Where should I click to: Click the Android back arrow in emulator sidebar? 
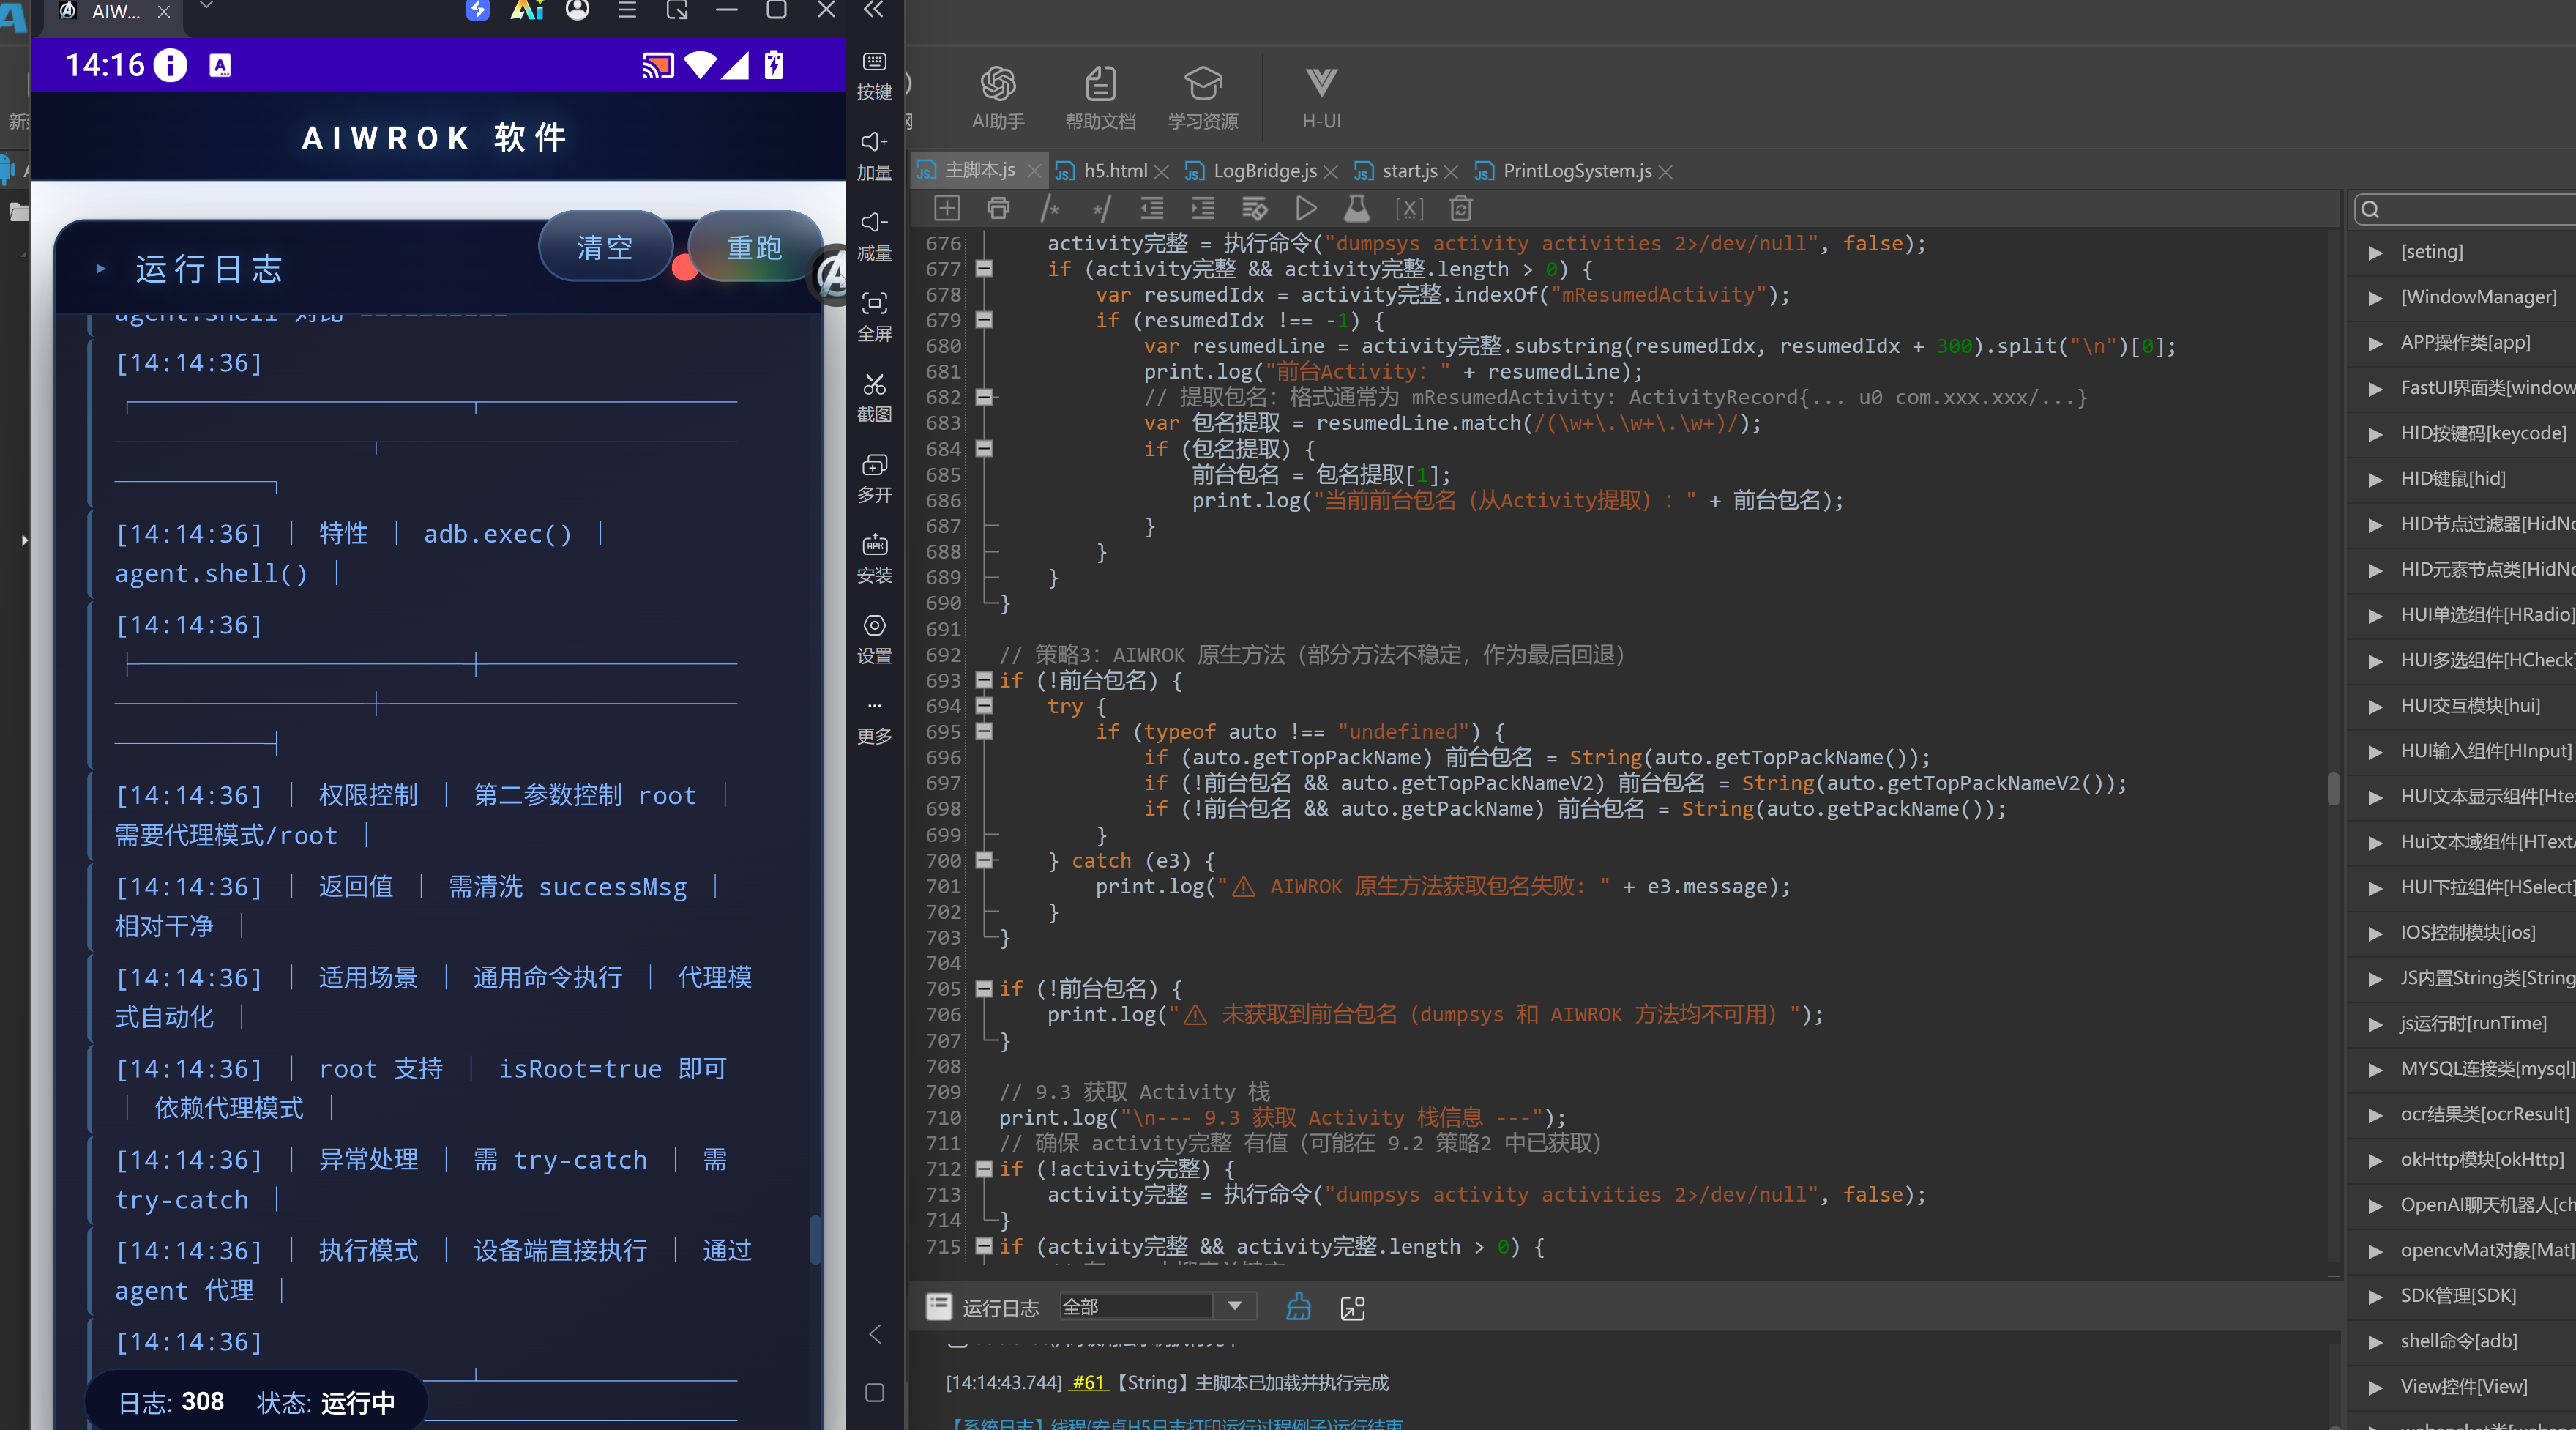click(875, 1333)
